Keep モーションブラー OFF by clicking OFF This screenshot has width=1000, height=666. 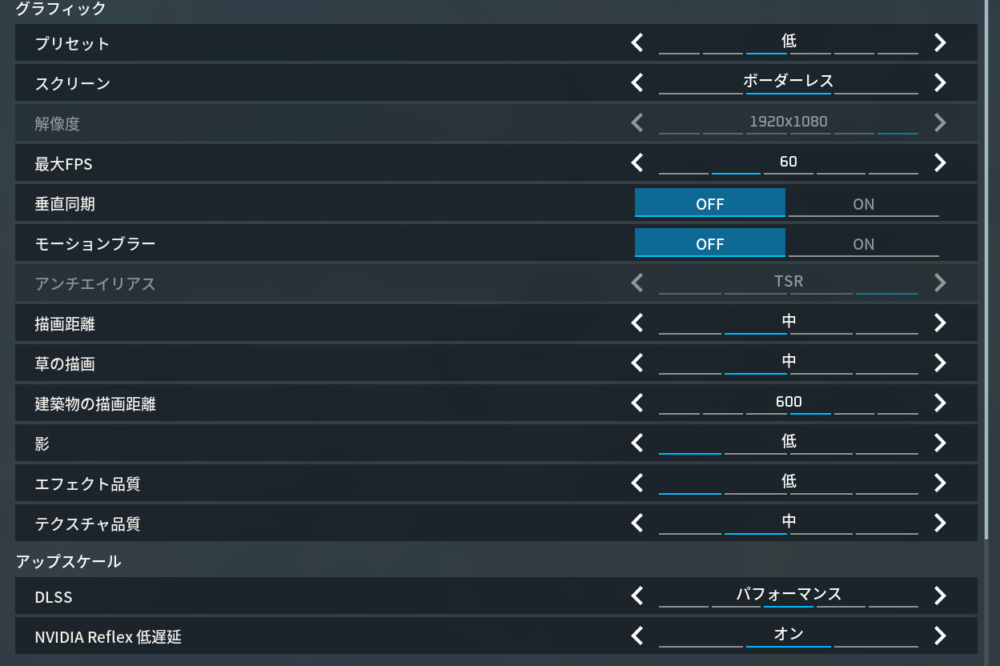pos(710,243)
